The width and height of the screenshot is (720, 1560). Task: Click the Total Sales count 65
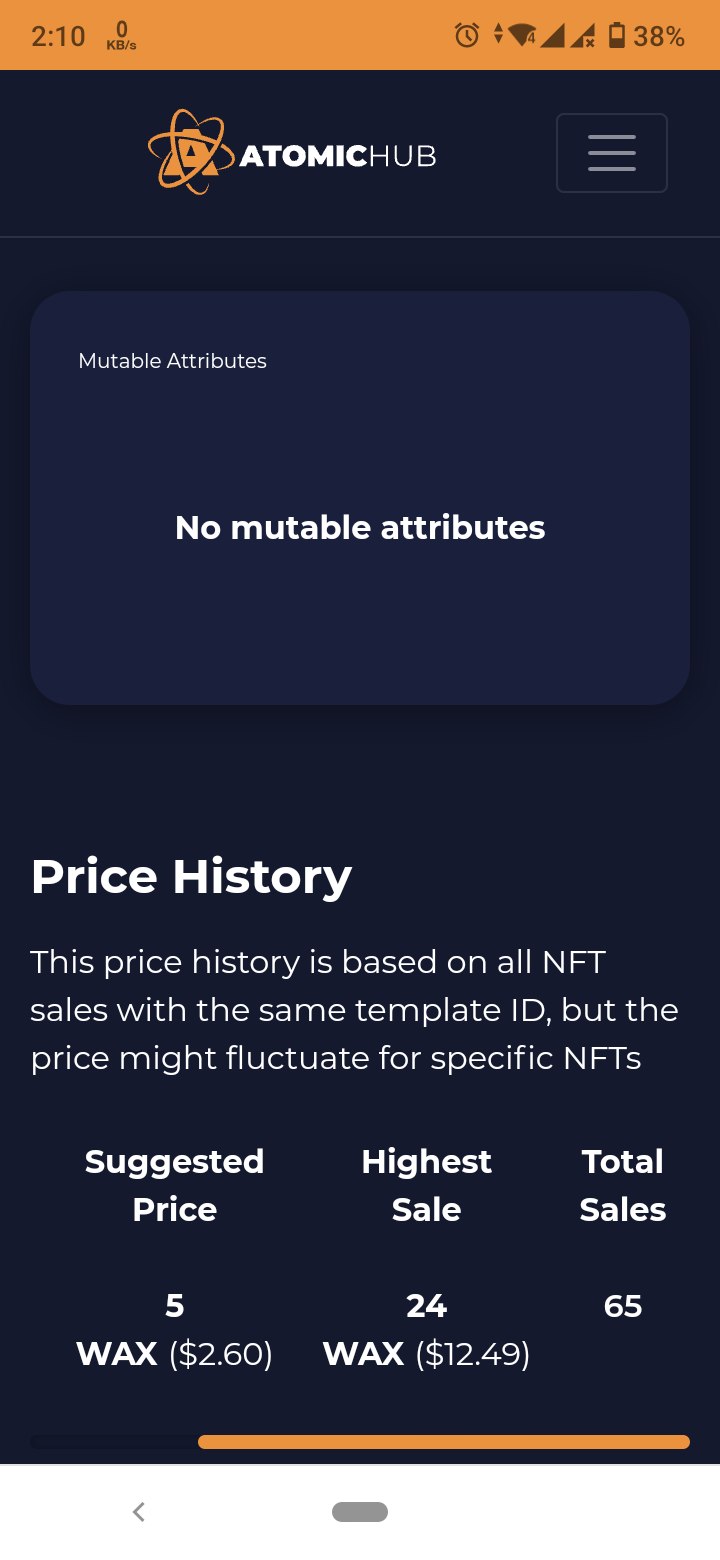pos(623,1306)
